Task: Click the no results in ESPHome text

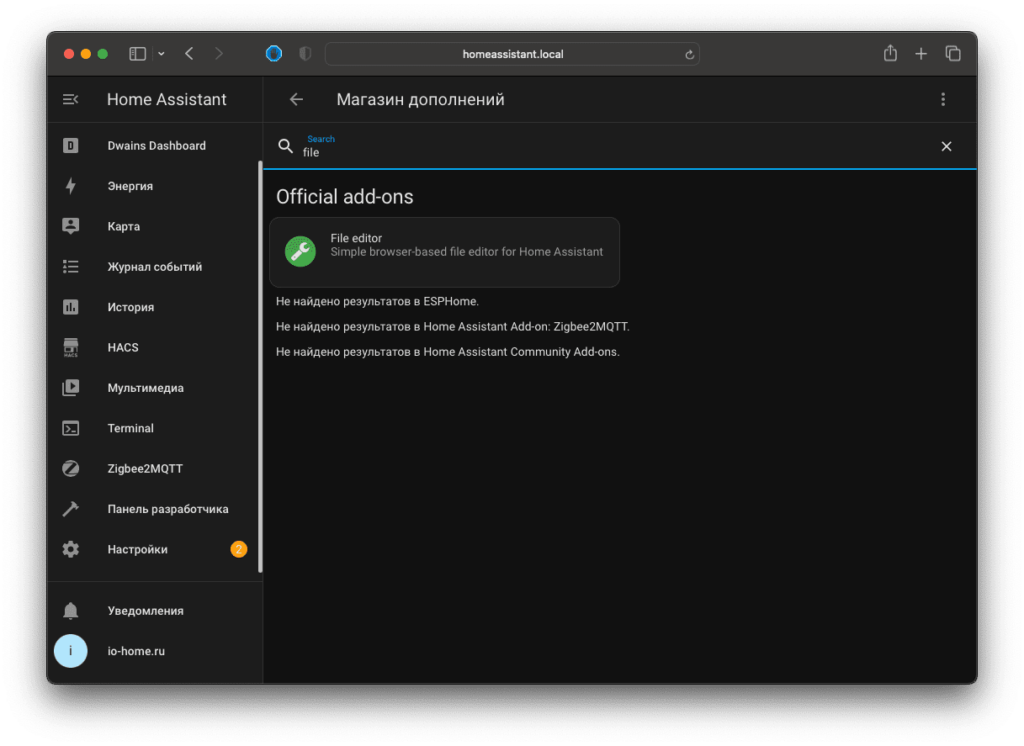Action: [377, 301]
